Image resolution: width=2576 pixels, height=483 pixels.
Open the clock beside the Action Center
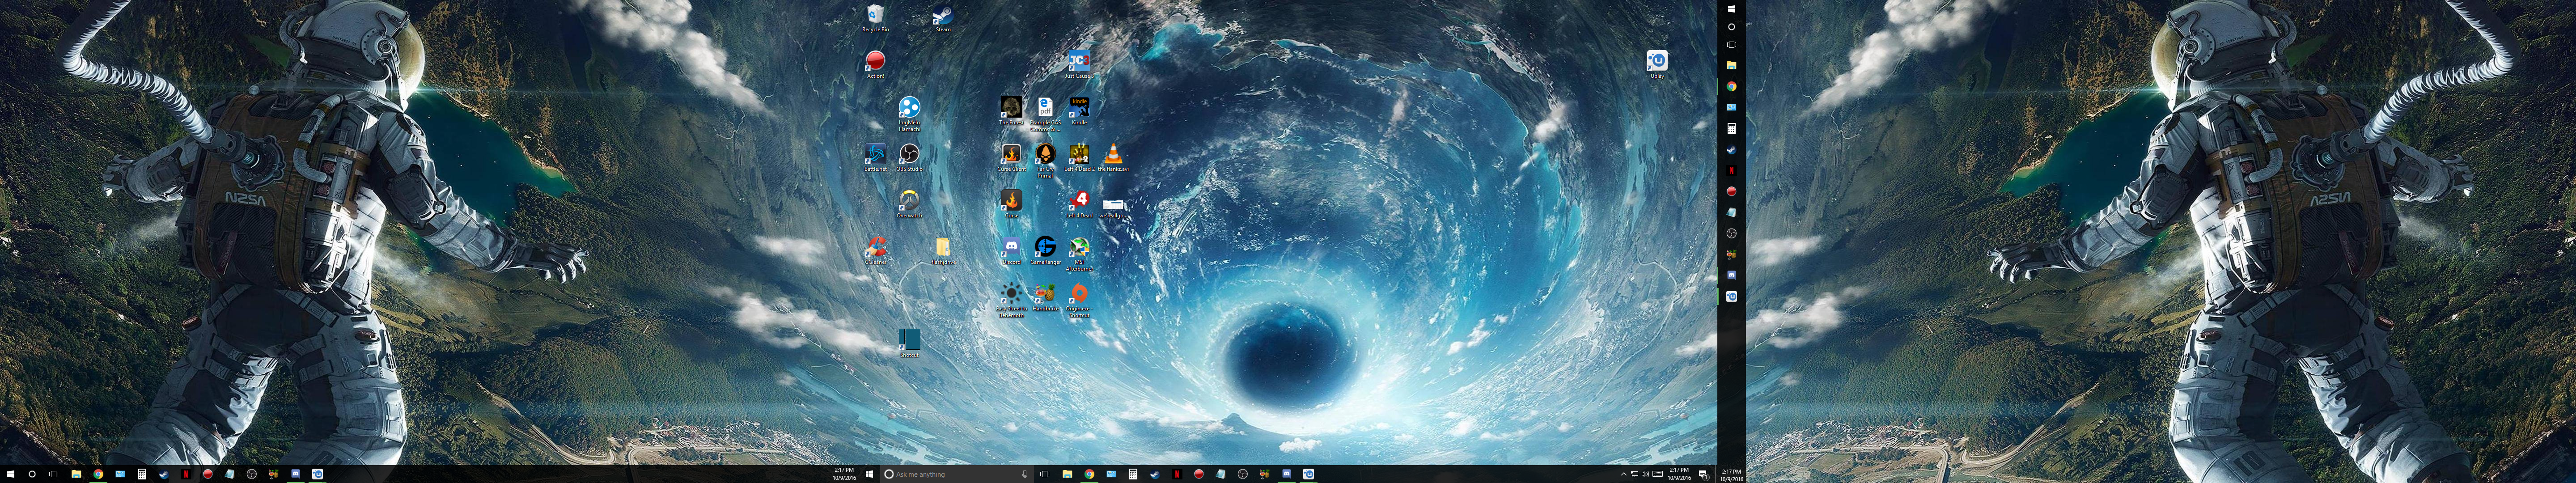coord(1679,474)
